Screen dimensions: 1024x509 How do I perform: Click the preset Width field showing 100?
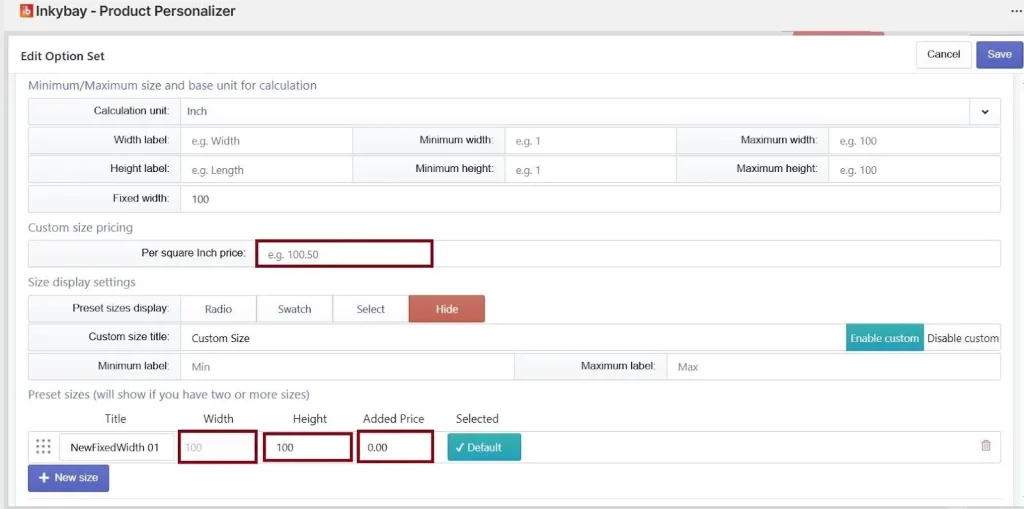click(217, 448)
